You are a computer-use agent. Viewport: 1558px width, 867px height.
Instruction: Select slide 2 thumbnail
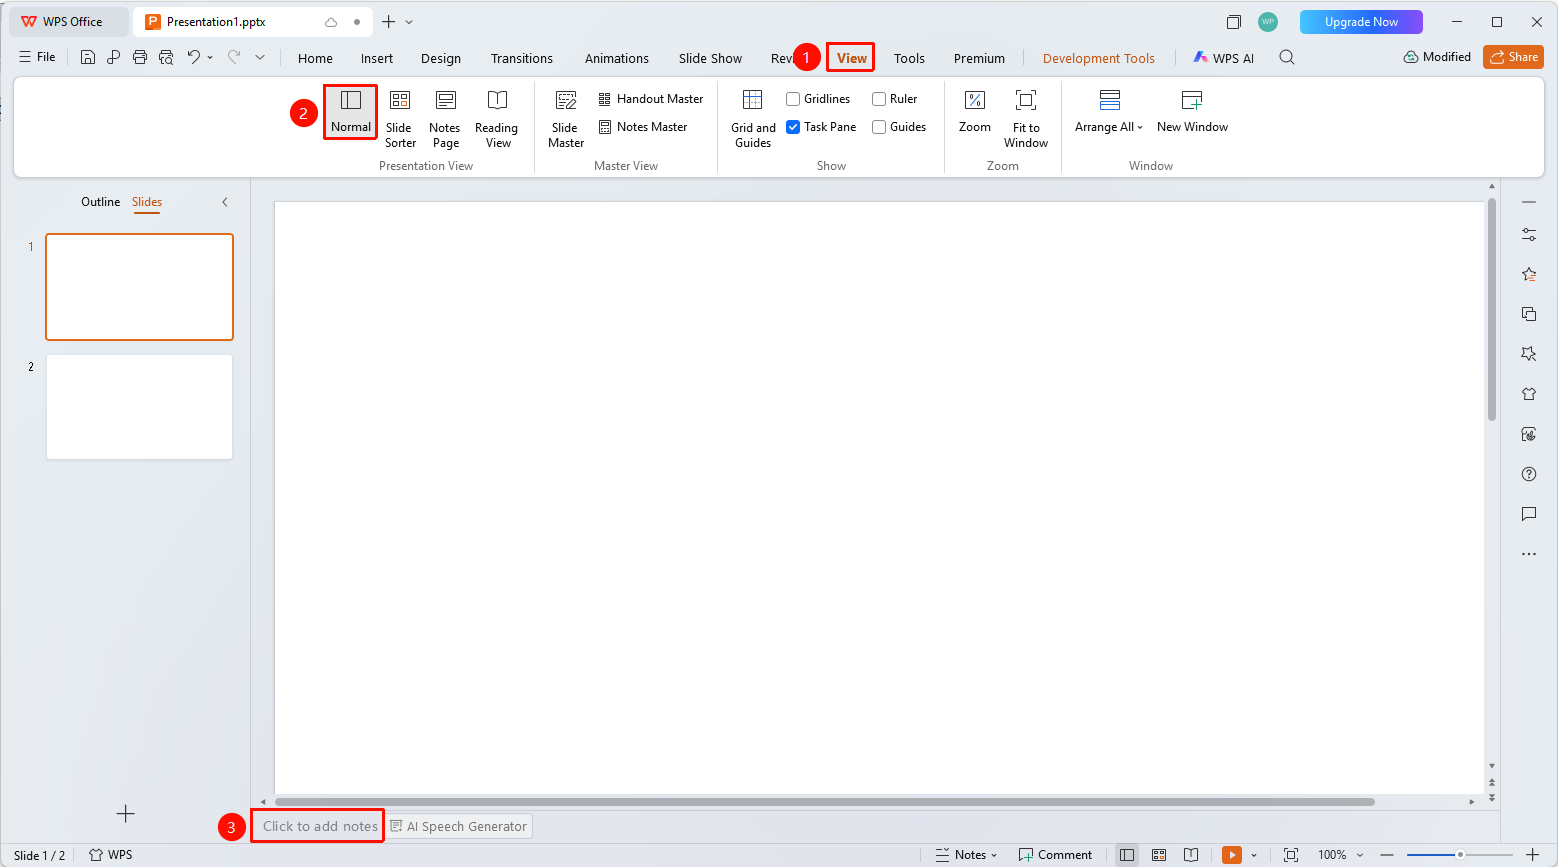pos(139,407)
